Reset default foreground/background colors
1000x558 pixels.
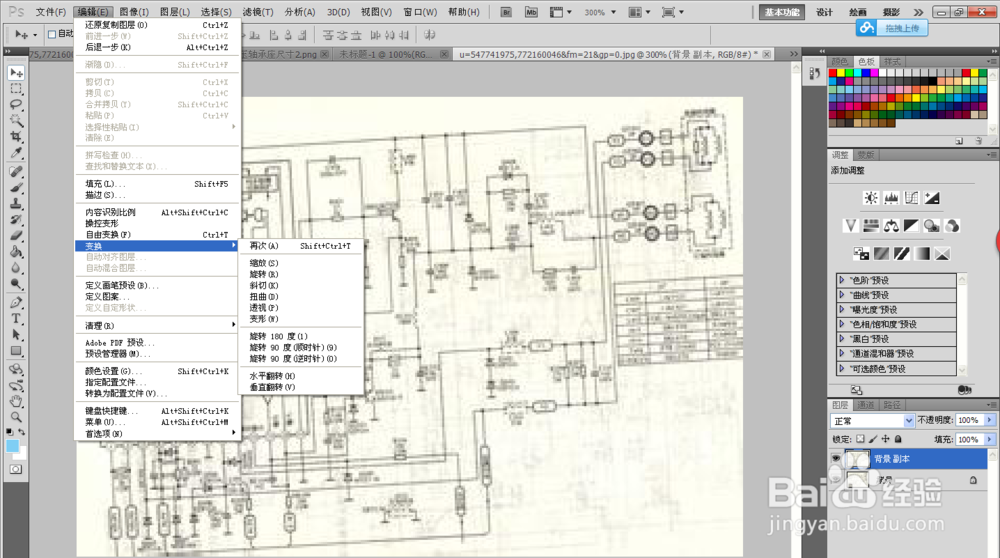[10, 432]
